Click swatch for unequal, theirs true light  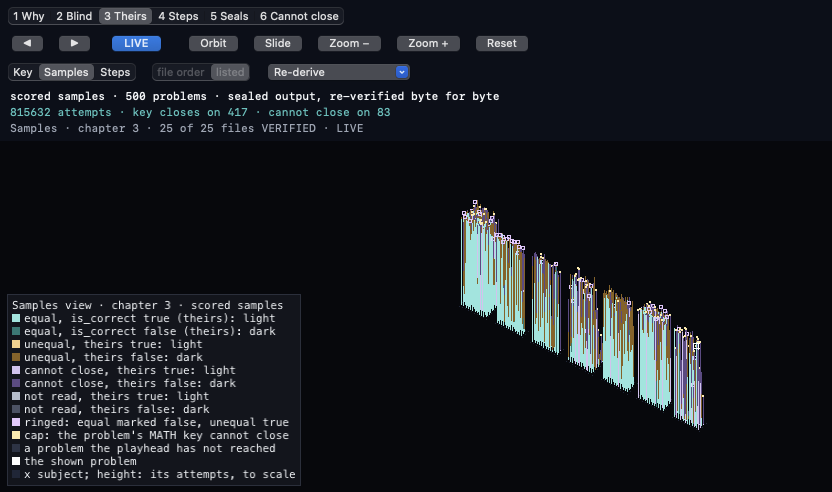point(16,344)
